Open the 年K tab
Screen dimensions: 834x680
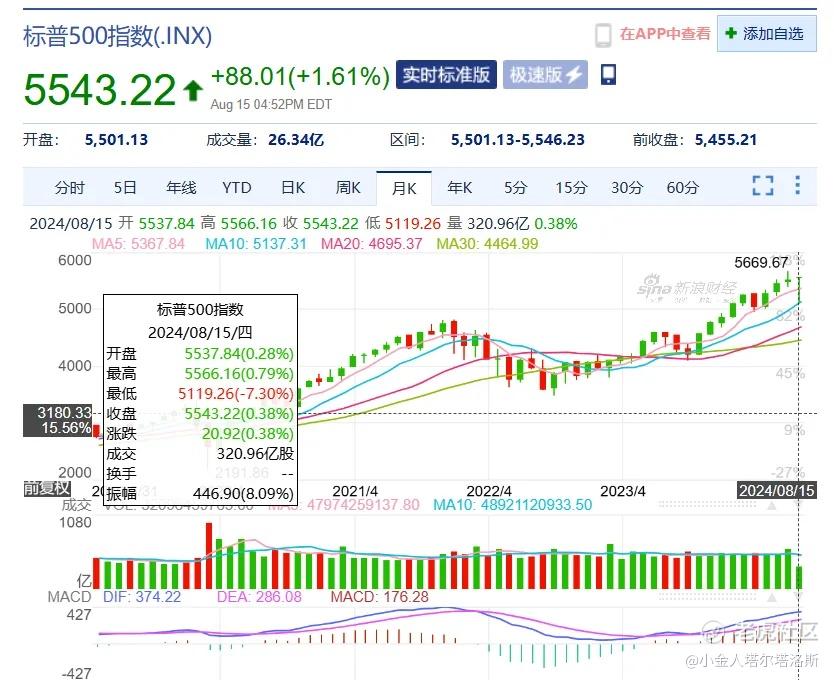460,188
